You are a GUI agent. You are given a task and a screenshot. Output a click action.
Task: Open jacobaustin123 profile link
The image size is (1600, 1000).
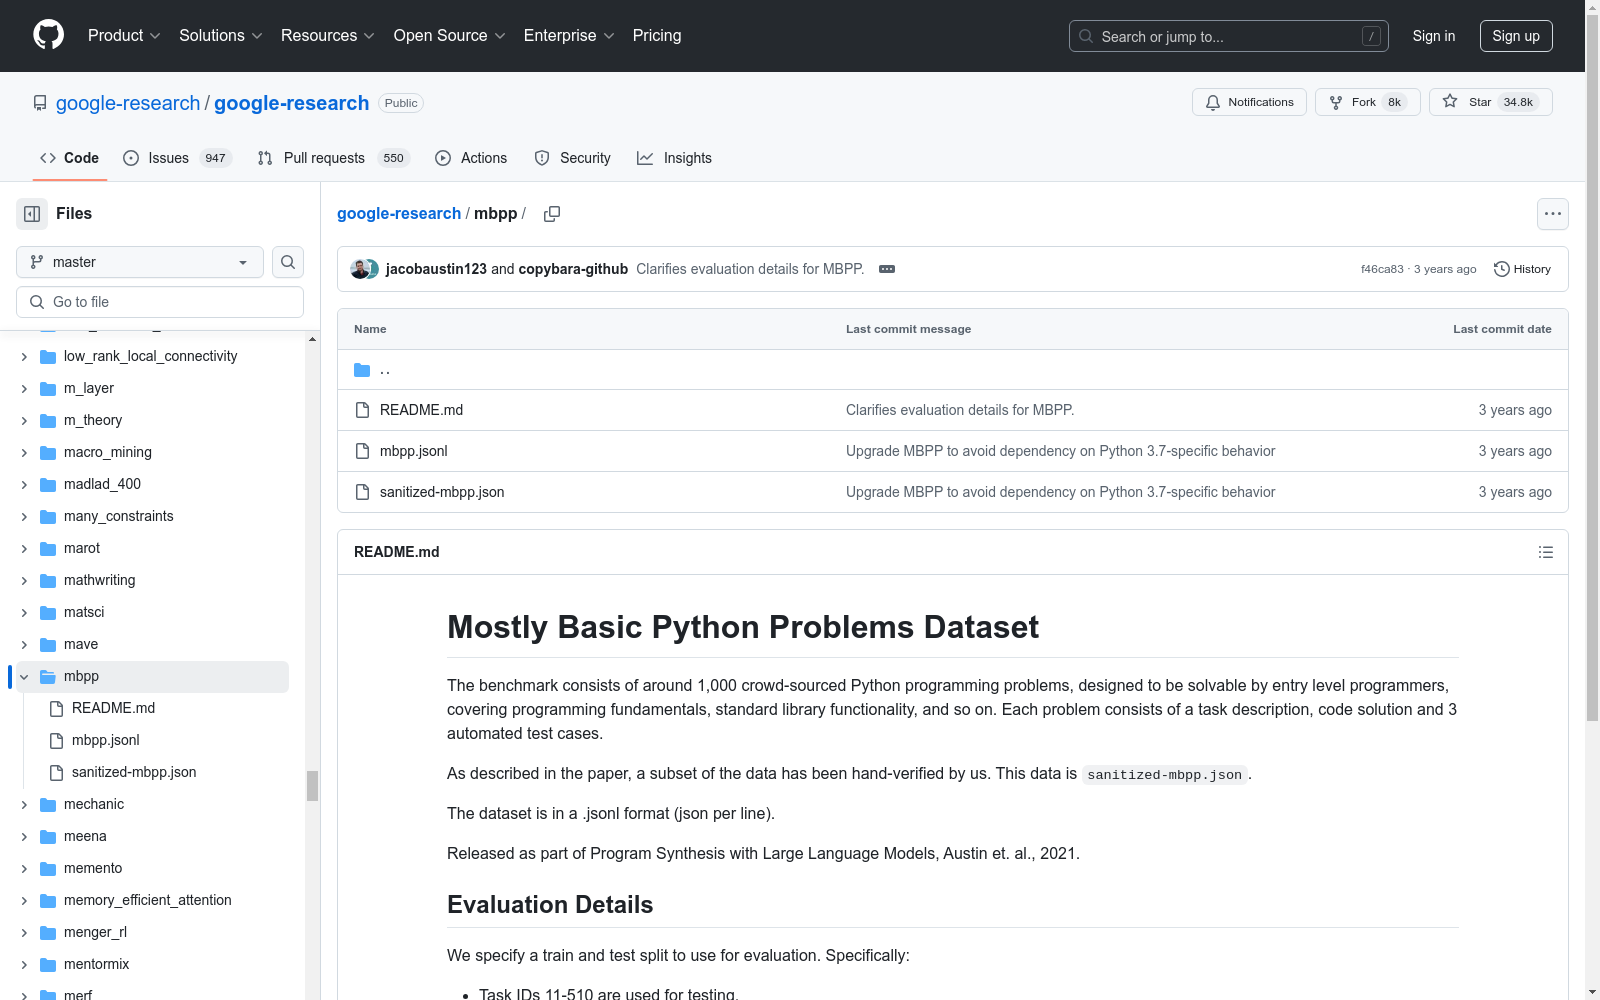436,269
